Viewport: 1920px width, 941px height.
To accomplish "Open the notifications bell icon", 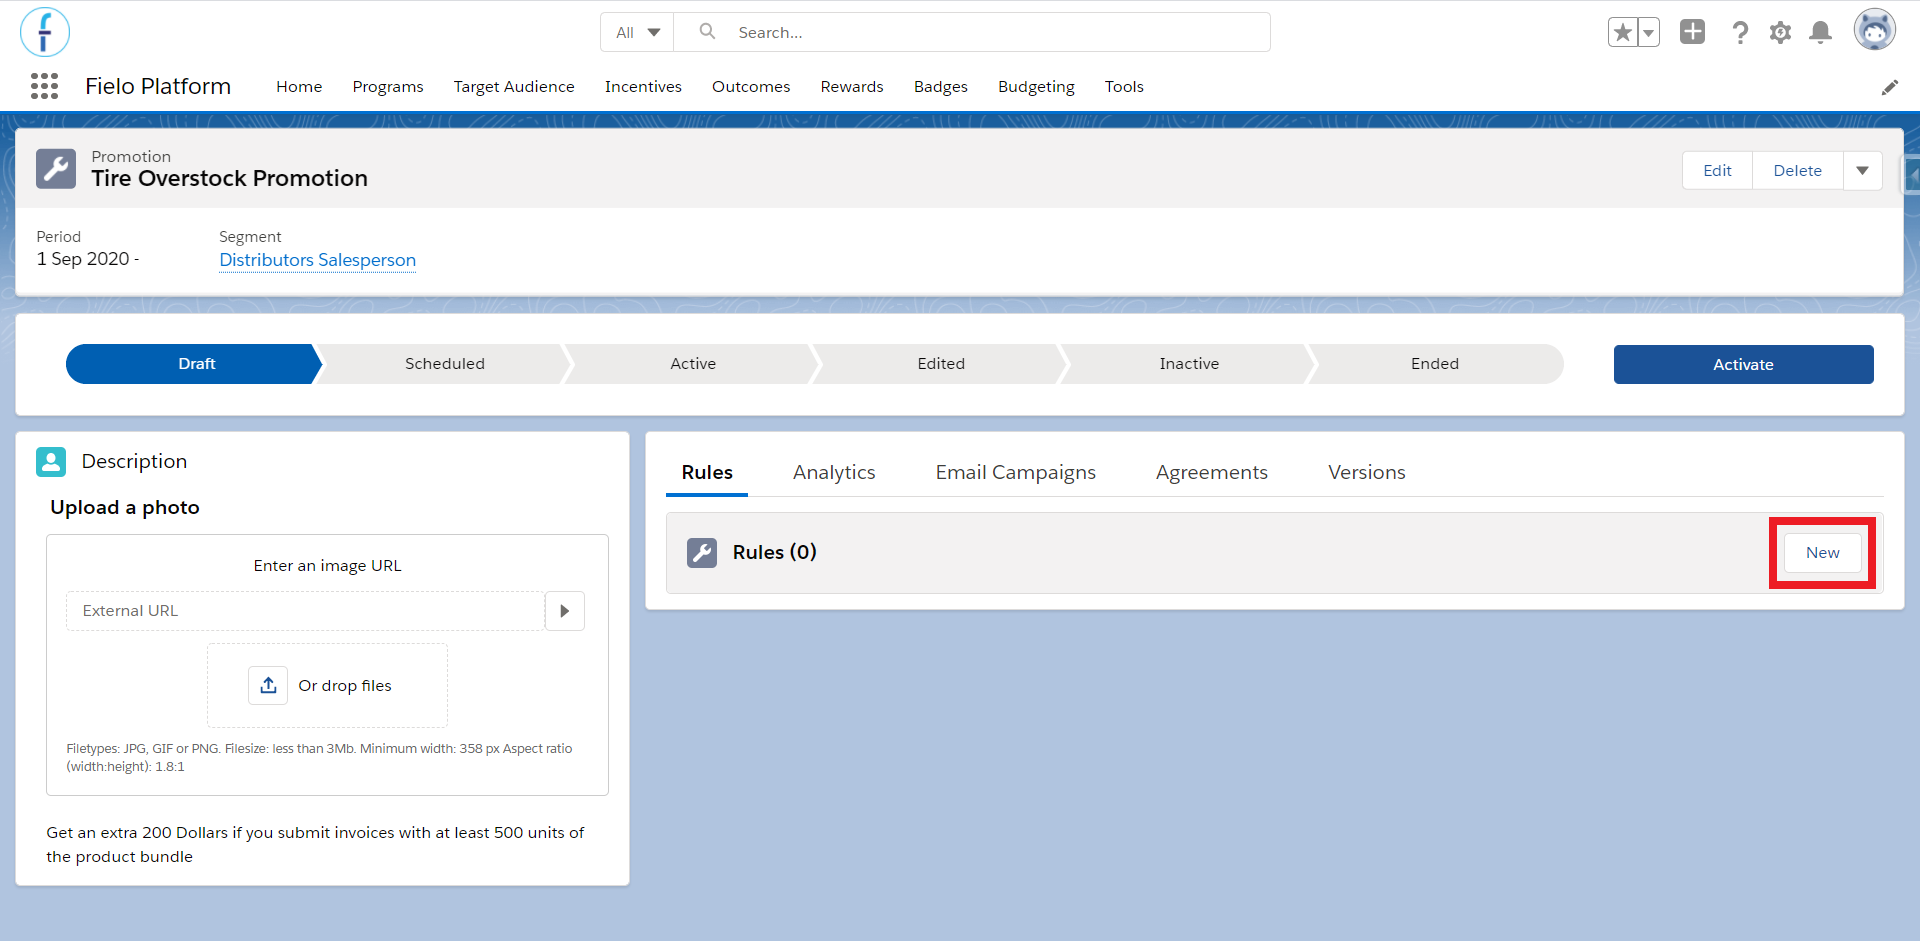I will (x=1821, y=32).
